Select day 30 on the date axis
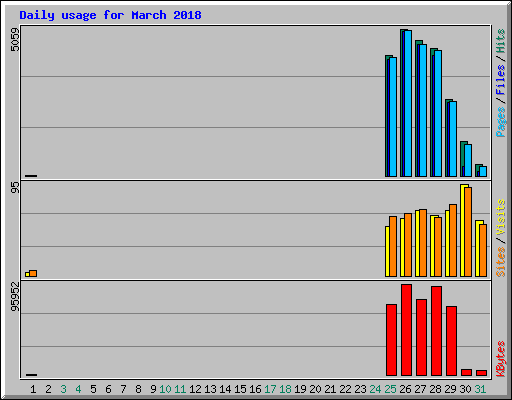Viewport: 512px width, 400px height. (465, 389)
